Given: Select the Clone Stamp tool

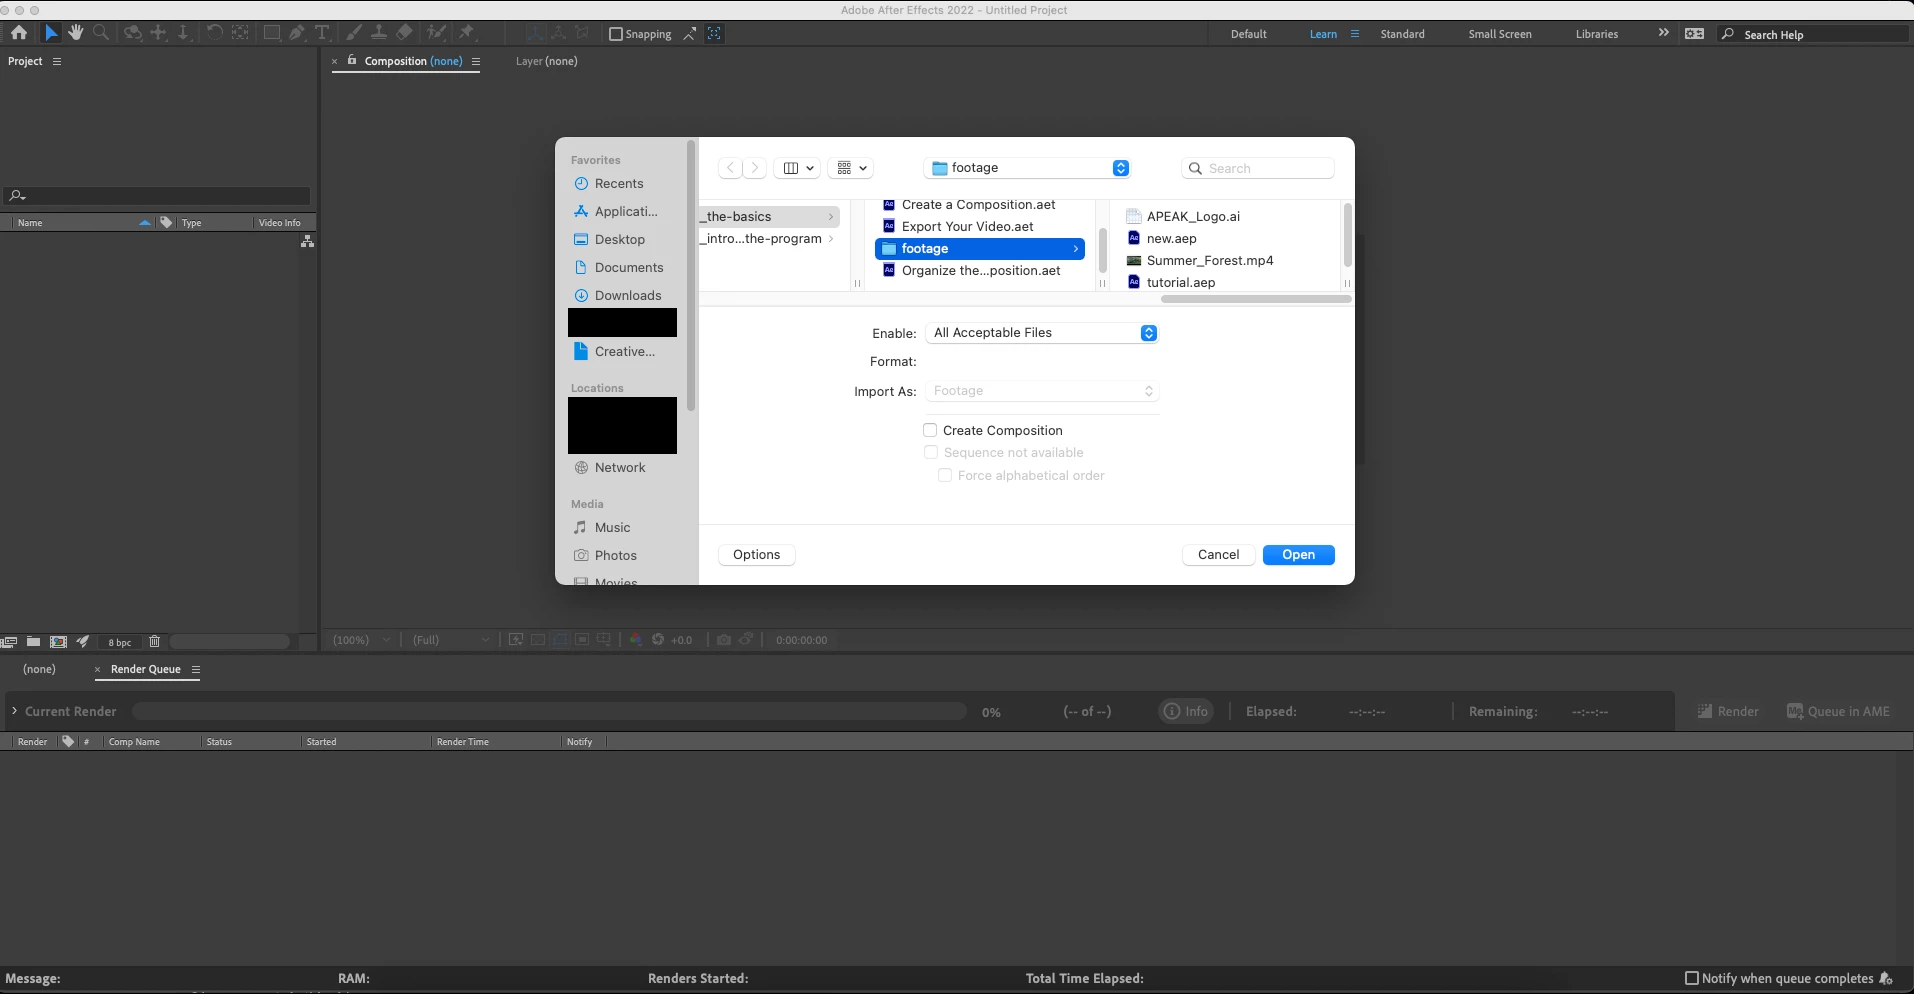Looking at the screenshot, I should (x=379, y=33).
